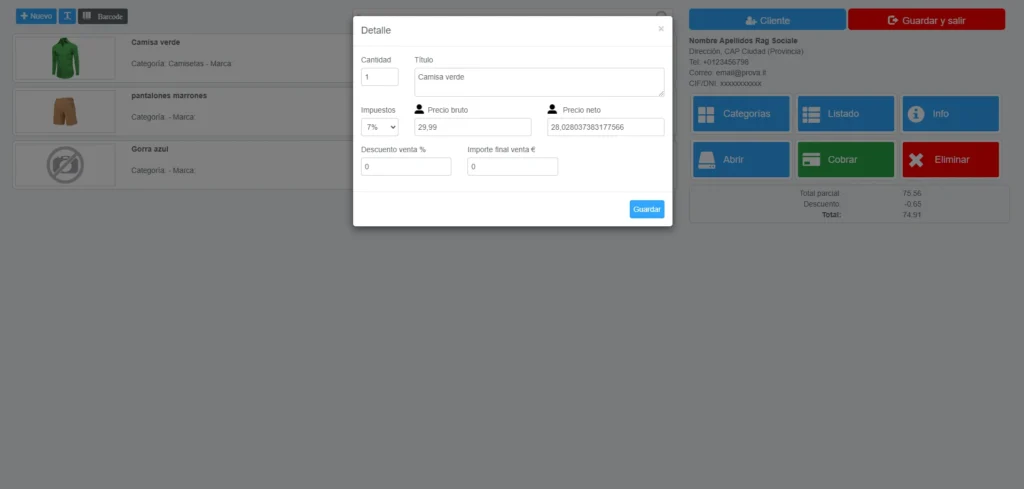Click the customer email line
The image size is (1024, 489).
click(728, 72)
